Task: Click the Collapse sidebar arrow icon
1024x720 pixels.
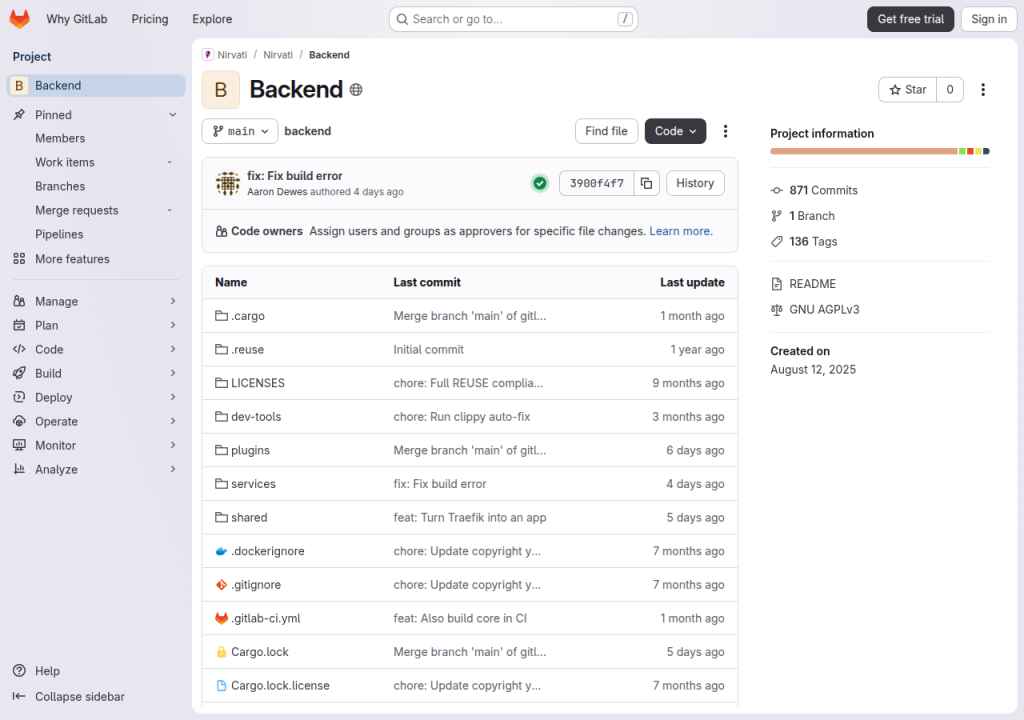Action: (20, 696)
